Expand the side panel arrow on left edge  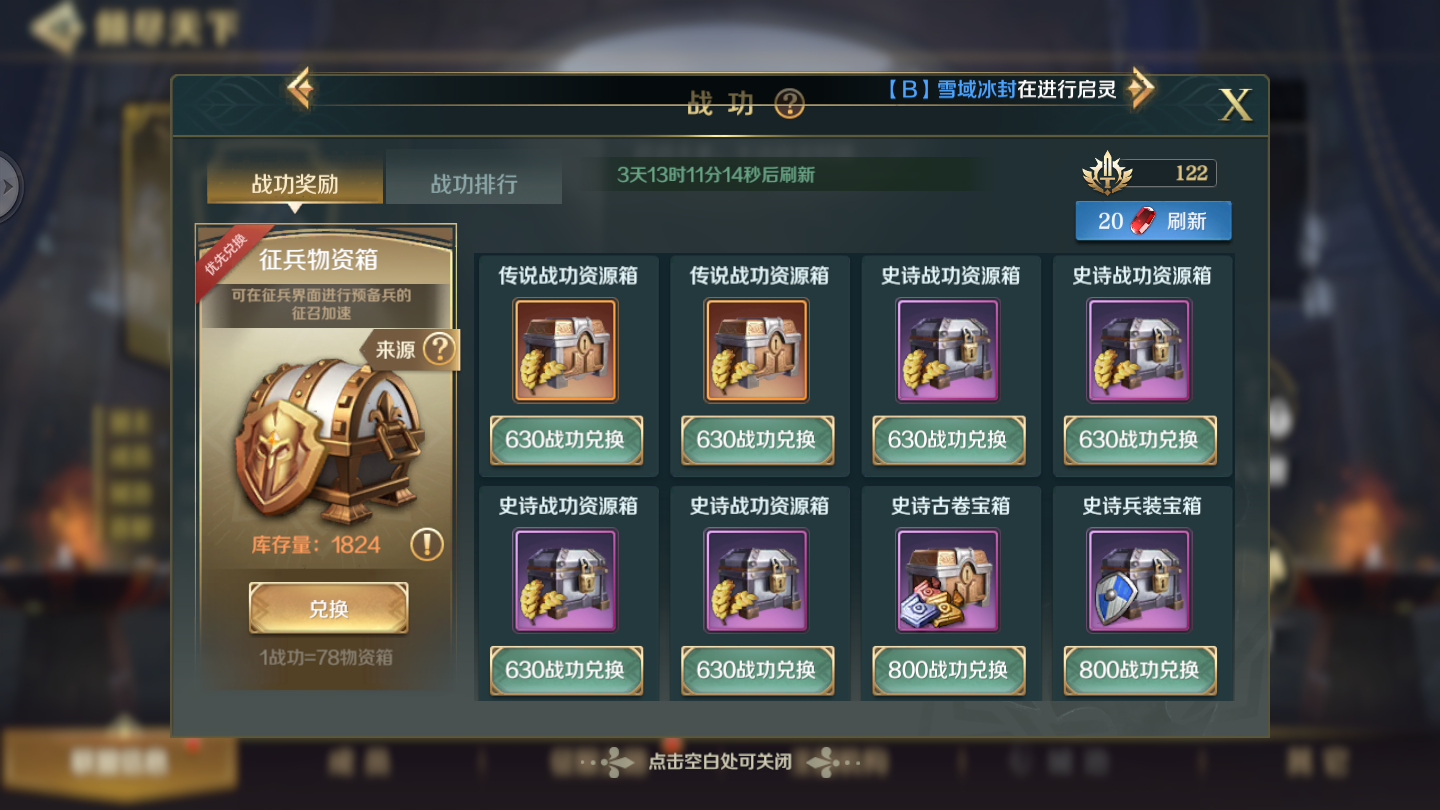point(9,187)
